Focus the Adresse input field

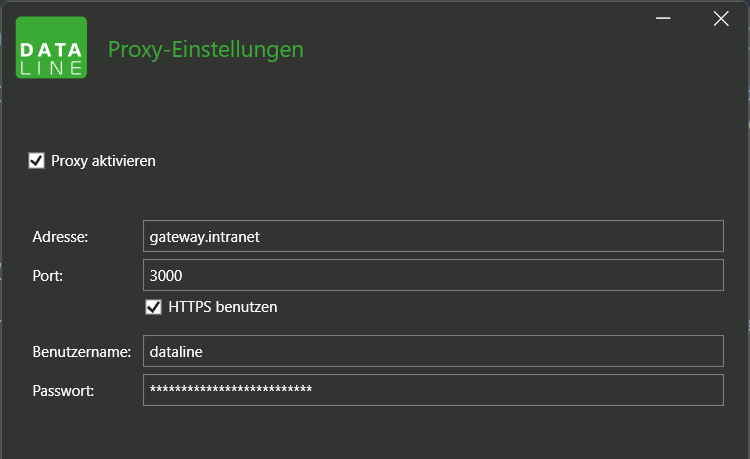coord(433,237)
